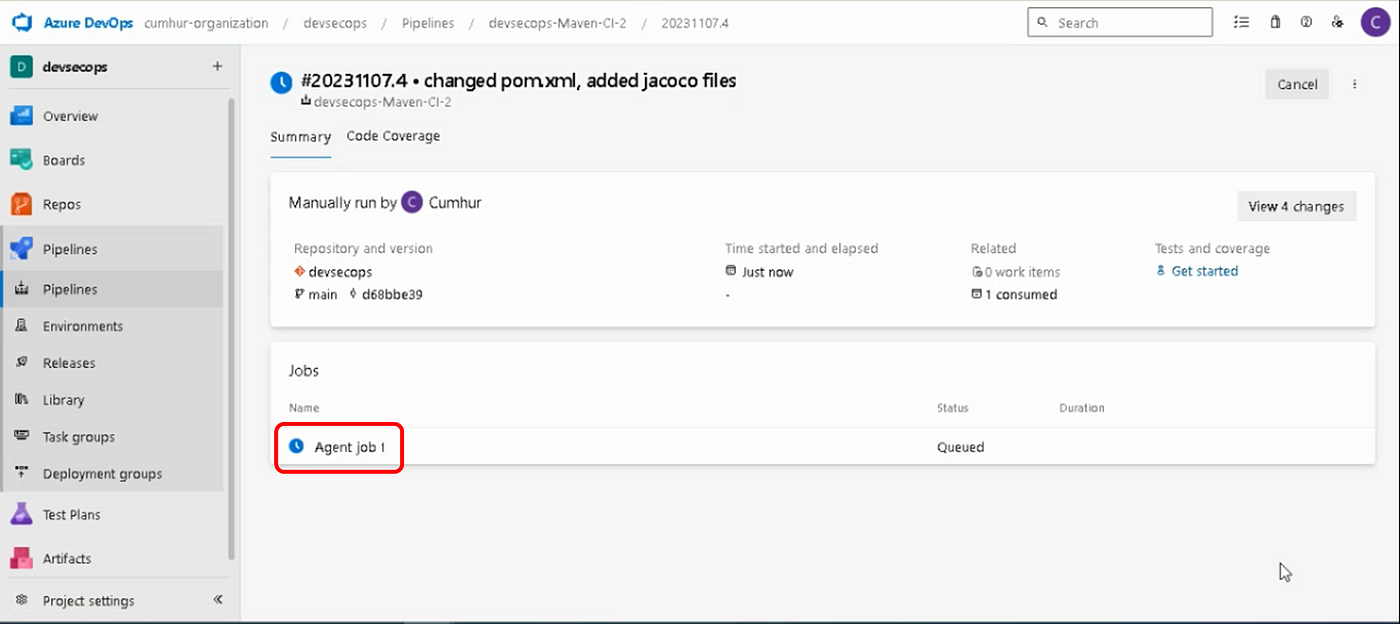Image resolution: width=1400 pixels, height=624 pixels.
Task: Click the cumhur-organization breadcrumb
Action: tap(206, 23)
